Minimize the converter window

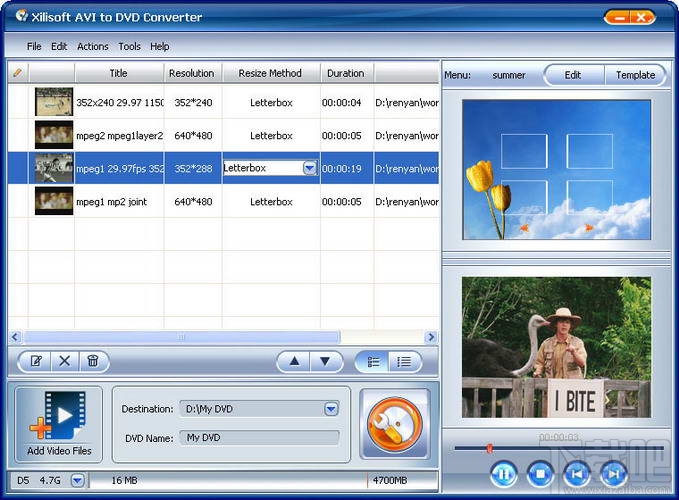click(619, 18)
